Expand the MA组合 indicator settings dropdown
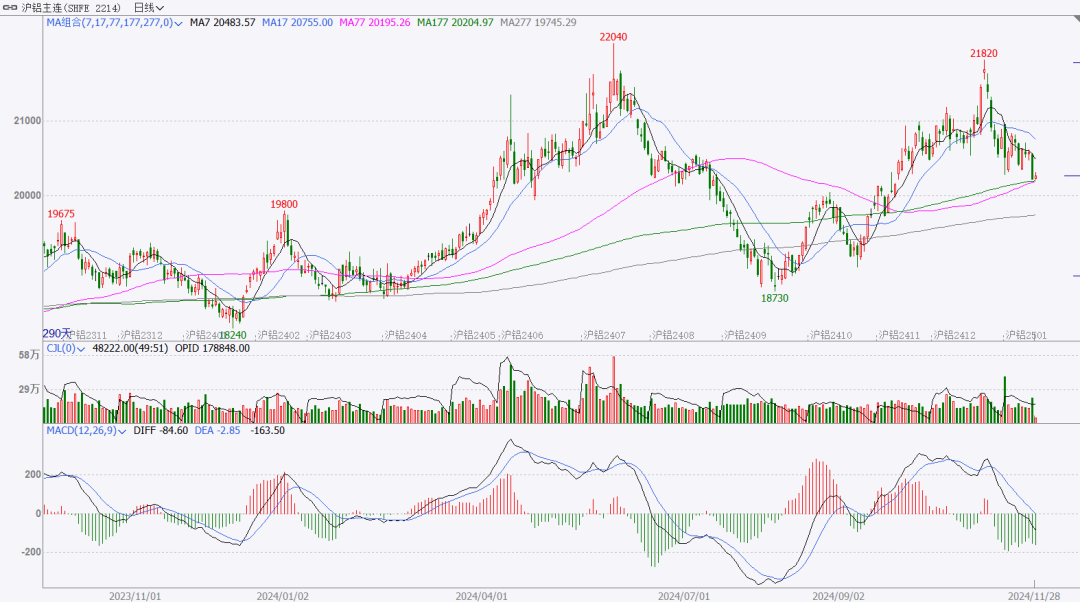 tap(178, 22)
